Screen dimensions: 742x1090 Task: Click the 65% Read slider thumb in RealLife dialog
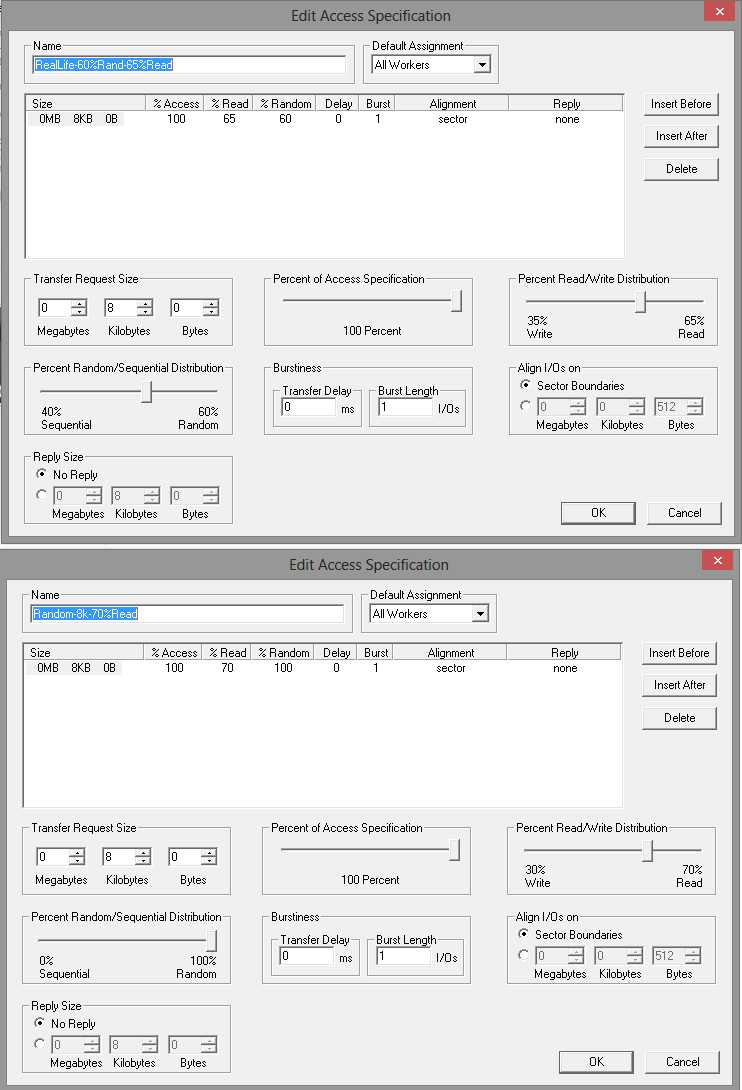pos(640,302)
